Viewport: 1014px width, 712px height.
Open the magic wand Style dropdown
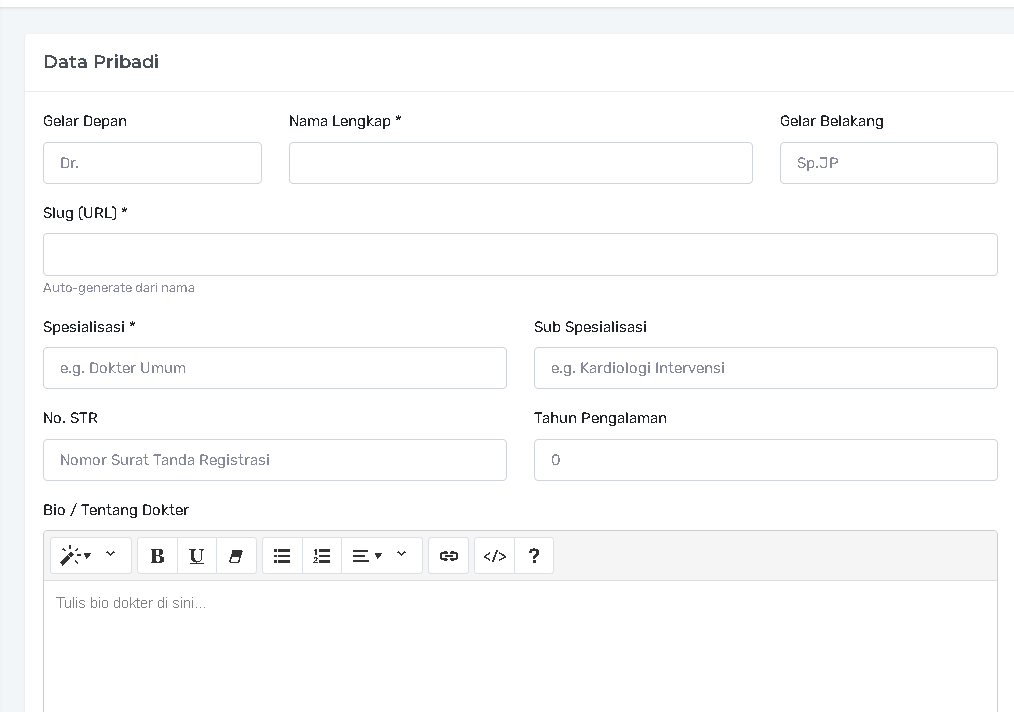coord(74,556)
